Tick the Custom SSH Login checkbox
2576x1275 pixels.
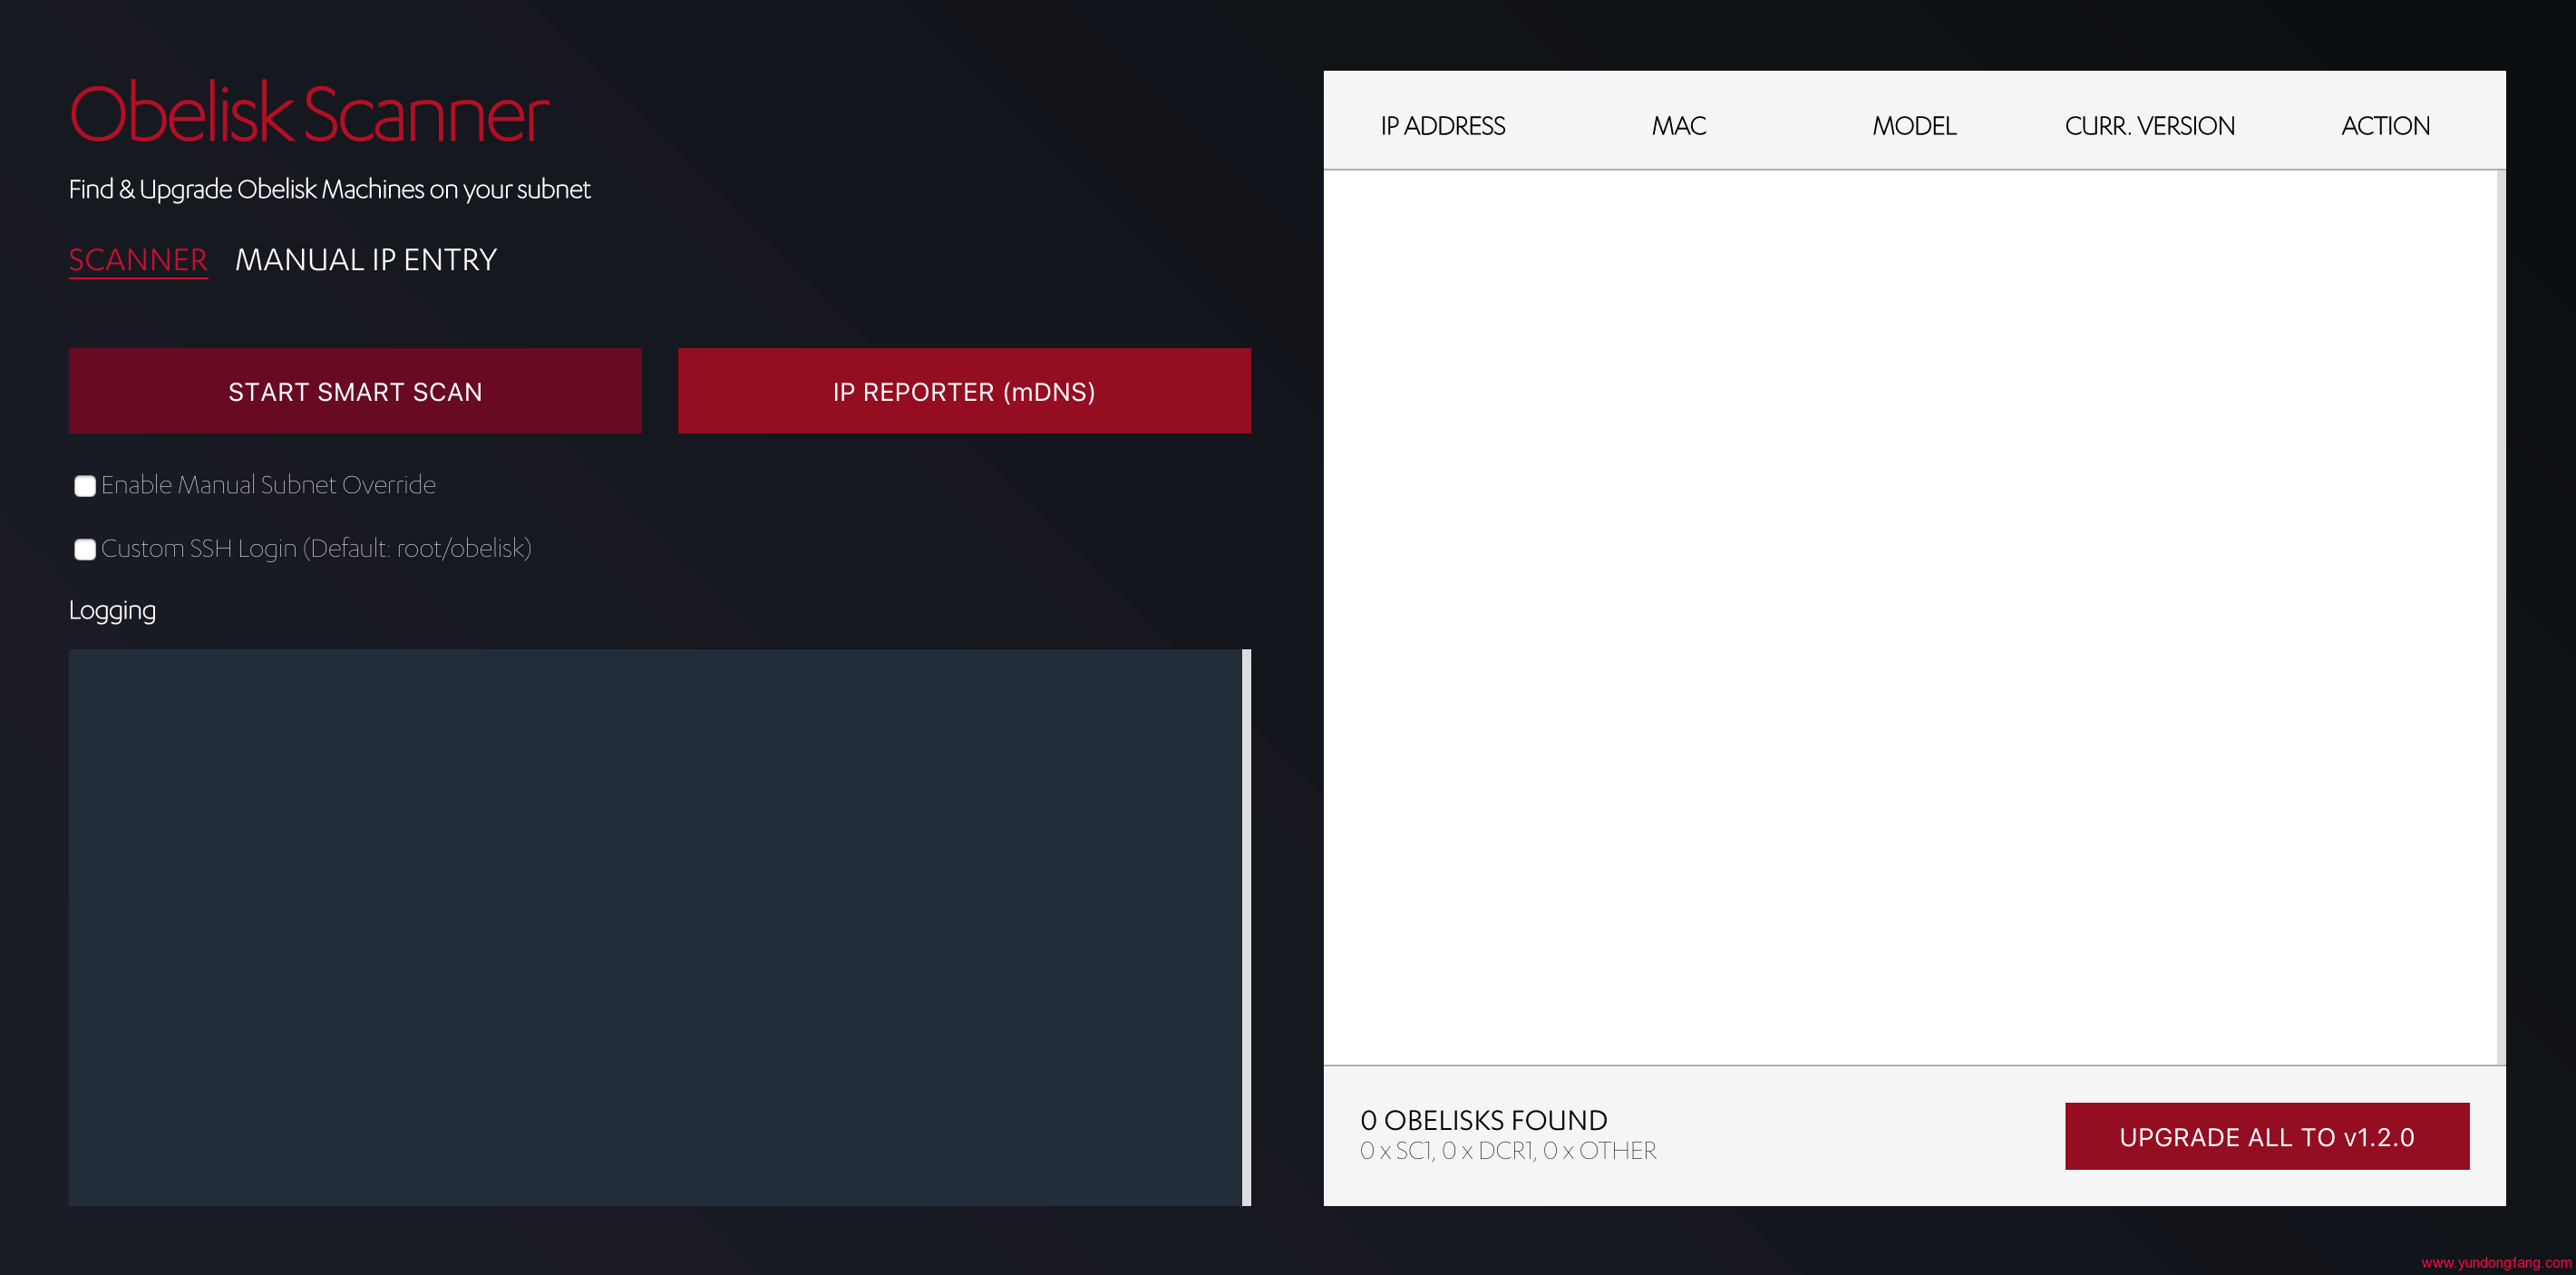click(x=85, y=549)
